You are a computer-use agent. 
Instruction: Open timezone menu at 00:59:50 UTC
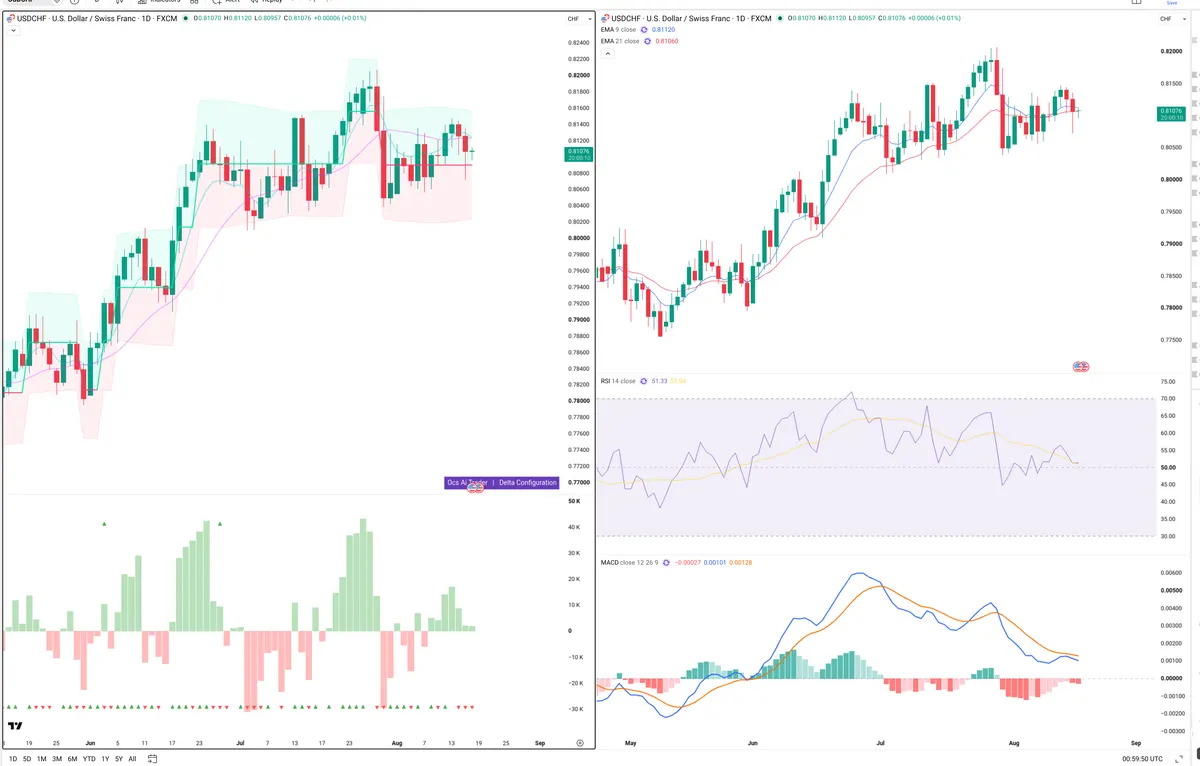[1145, 759]
